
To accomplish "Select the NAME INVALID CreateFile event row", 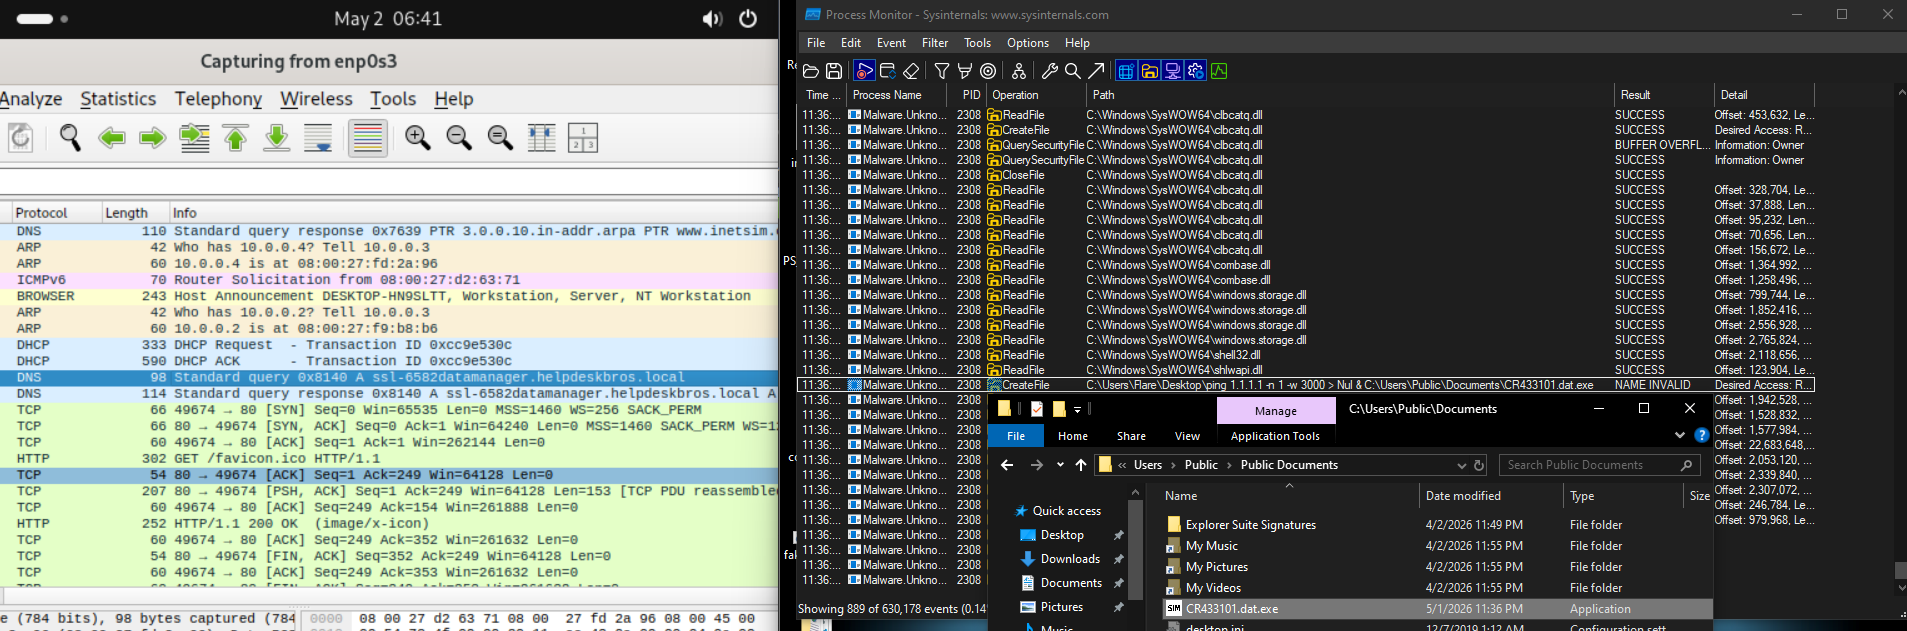I will click(1305, 385).
